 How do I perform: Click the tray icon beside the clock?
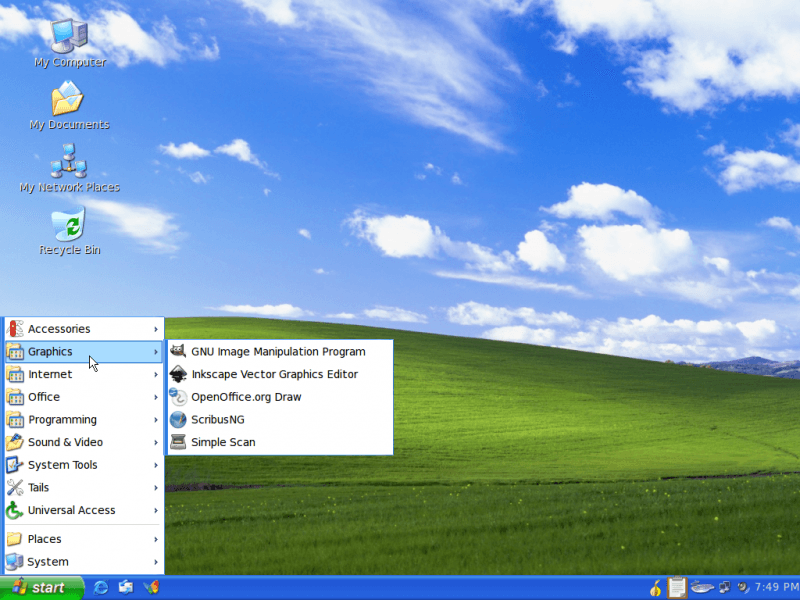coord(743,588)
